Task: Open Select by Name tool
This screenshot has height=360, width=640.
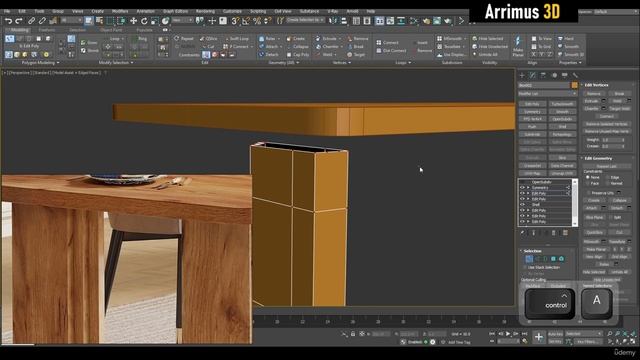Action: click(99, 20)
